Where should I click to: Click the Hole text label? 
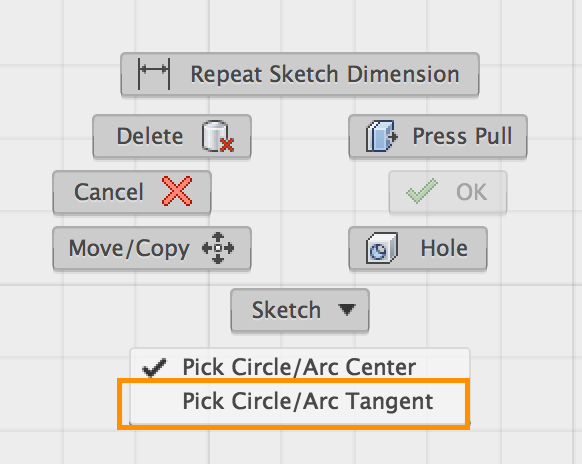tap(444, 248)
